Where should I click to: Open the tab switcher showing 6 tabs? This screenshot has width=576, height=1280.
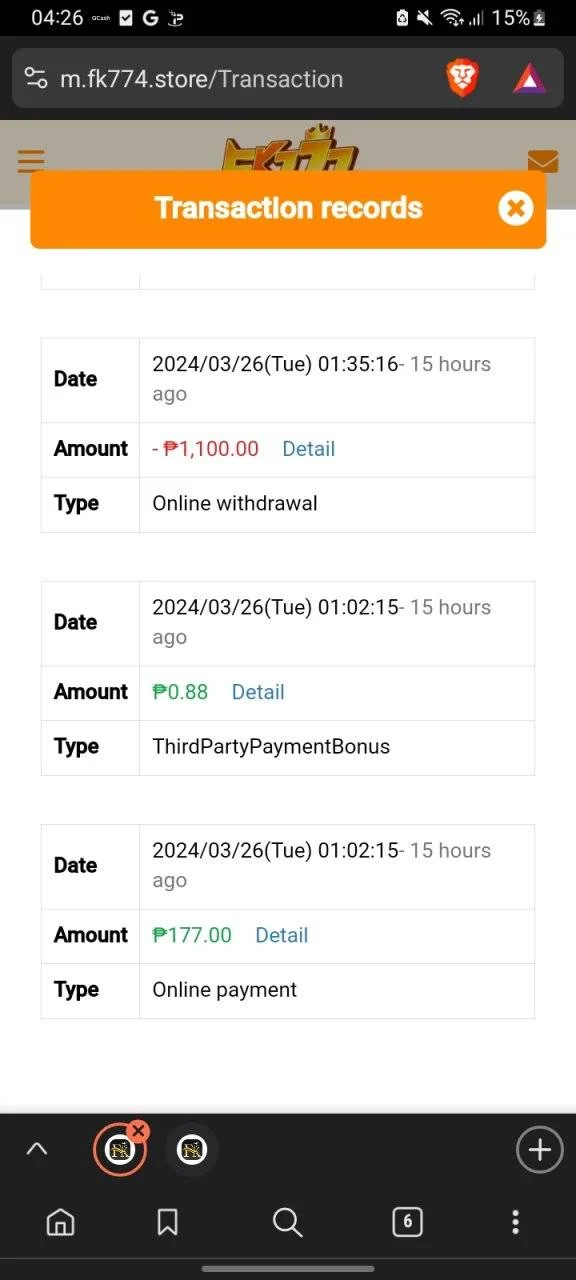(407, 1221)
